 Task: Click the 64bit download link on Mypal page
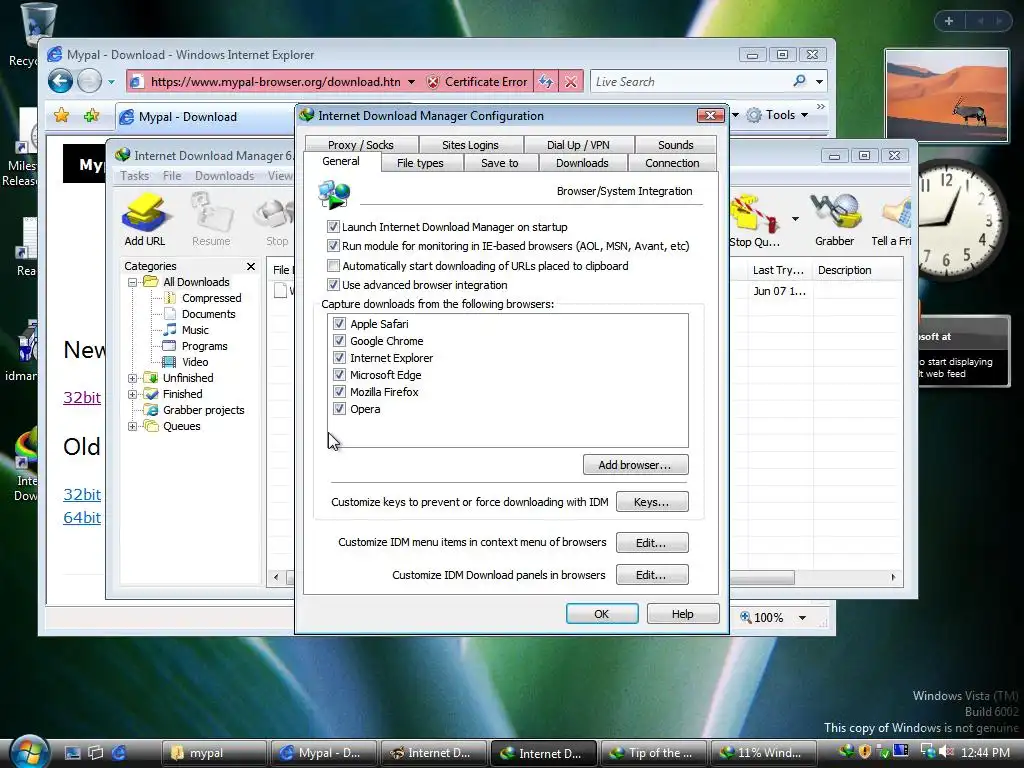82,517
